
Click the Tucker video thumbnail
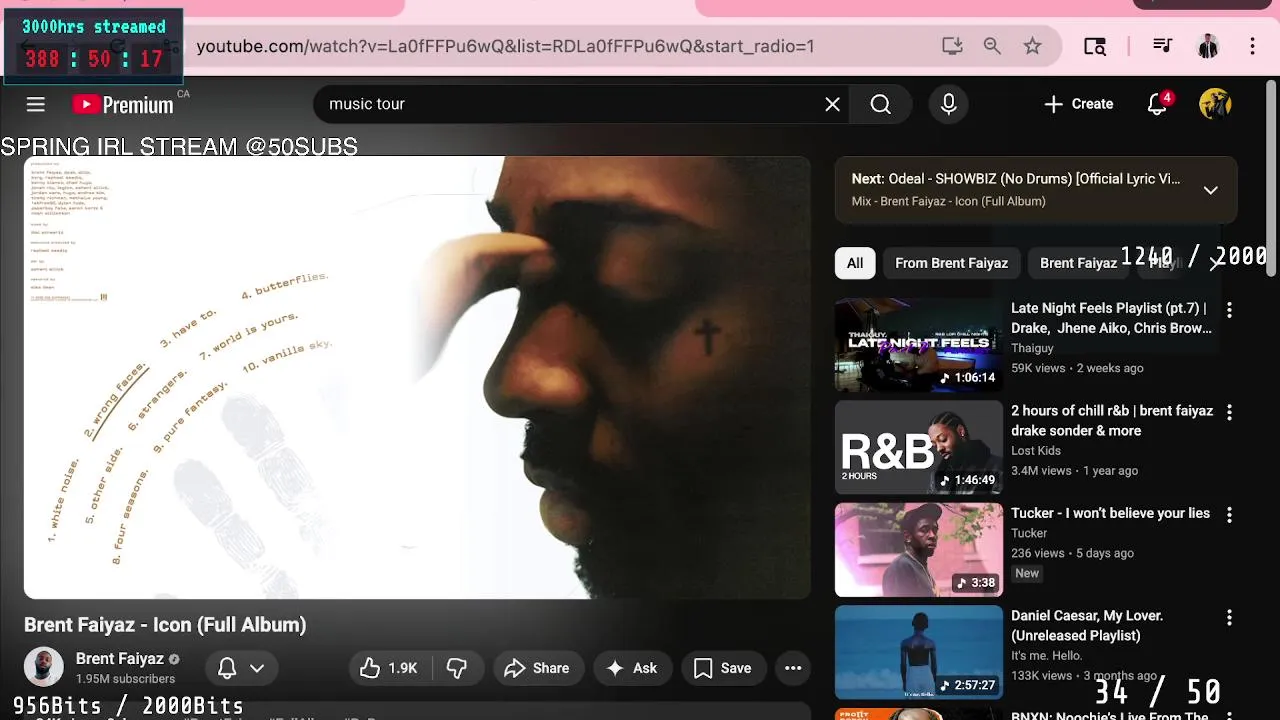(x=919, y=550)
